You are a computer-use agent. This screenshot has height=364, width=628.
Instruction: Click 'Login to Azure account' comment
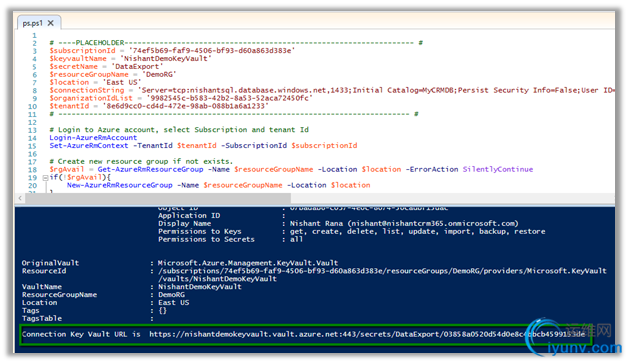179,130
